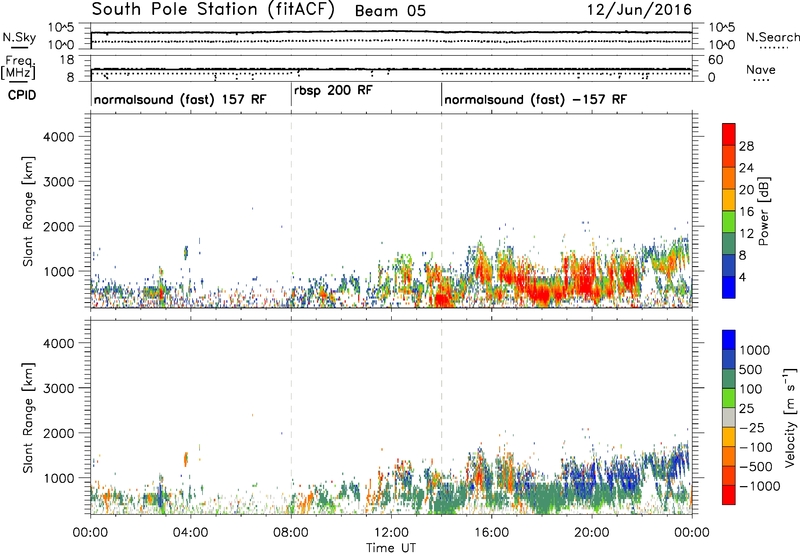The width and height of the screenshot is (800, 554).
Task: Click the date '12/Jun/2016'
Action: tap(639, 10)
